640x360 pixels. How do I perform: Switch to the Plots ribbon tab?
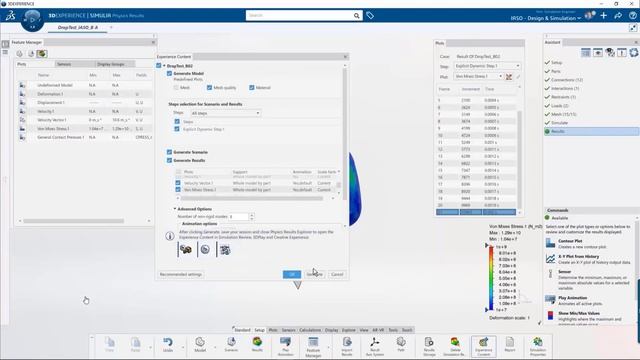tap(273, 330)
